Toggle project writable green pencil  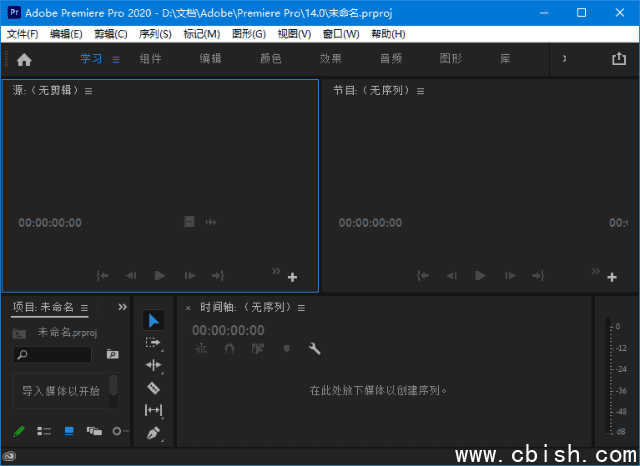19,431
